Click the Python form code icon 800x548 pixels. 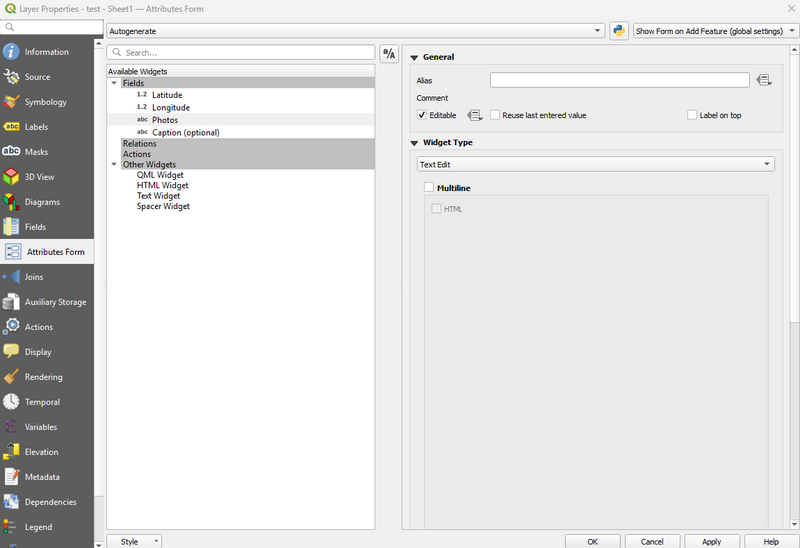point(619,31)
